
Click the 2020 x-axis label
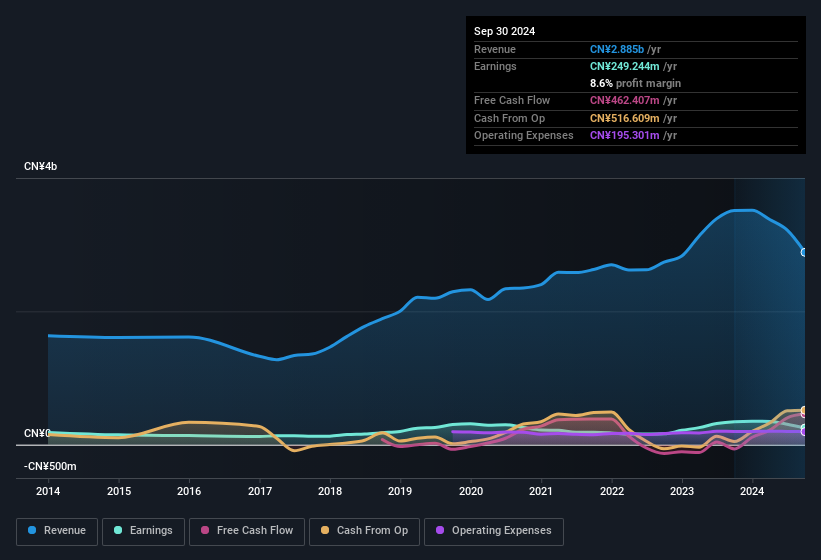tap(471, 491)
